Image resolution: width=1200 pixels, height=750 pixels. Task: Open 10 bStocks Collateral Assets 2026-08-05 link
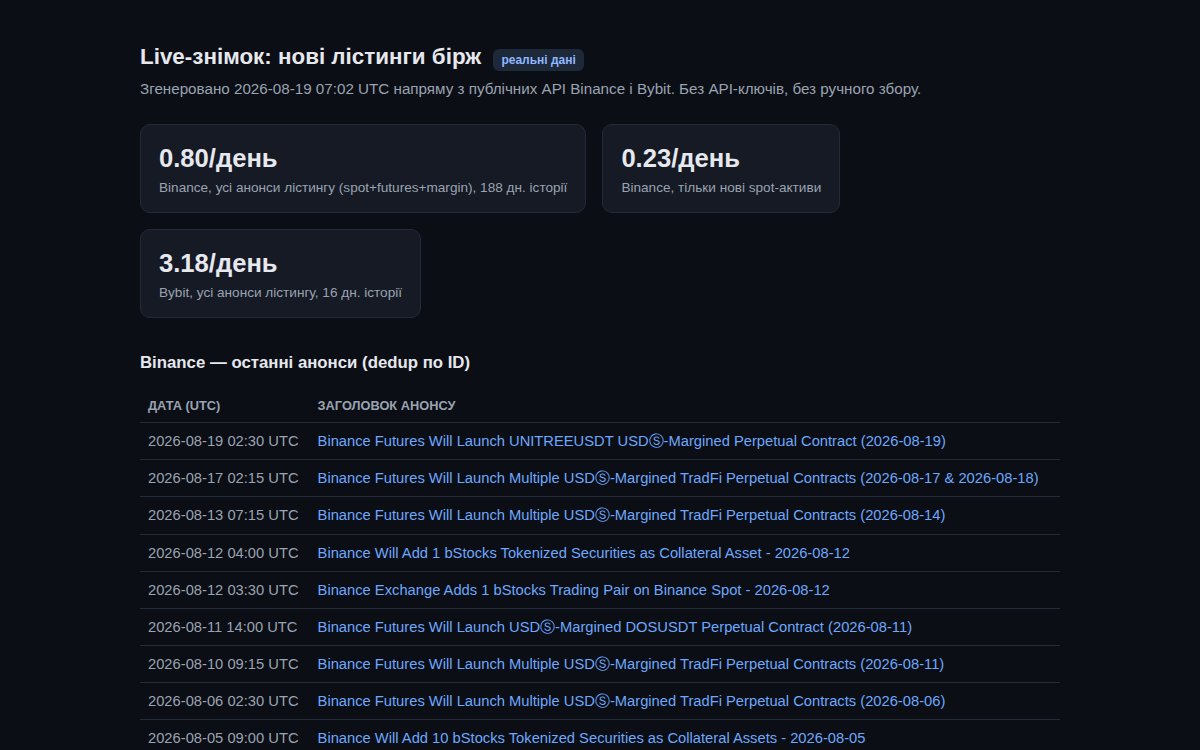click(591, 738)
